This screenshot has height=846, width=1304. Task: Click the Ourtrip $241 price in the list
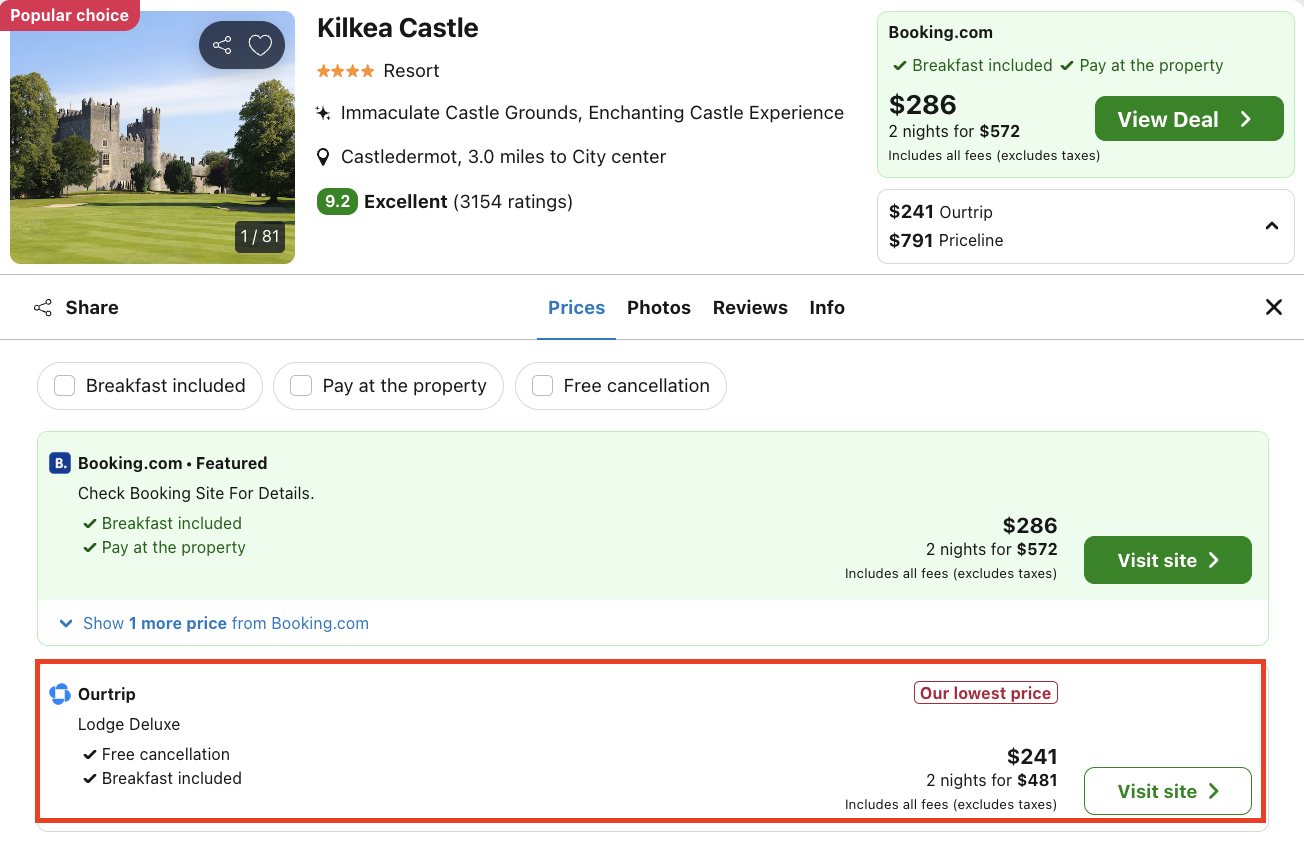pyautogui.click(x=1032, y=756)
